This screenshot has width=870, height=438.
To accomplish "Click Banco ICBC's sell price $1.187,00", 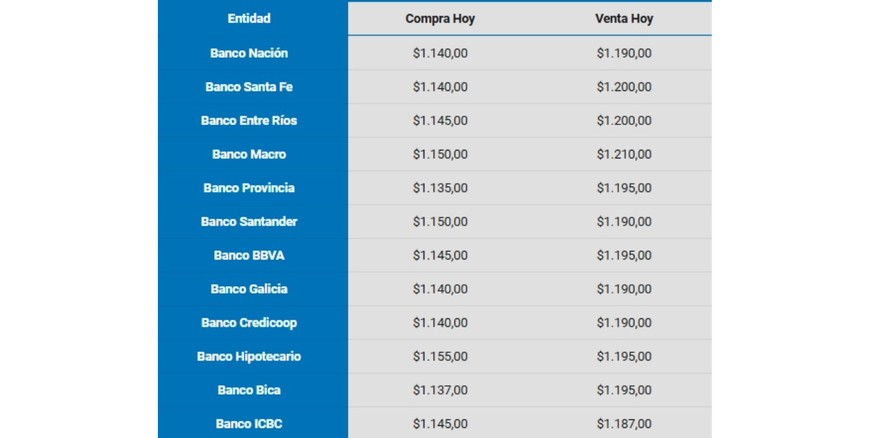I will click(623, 424).
